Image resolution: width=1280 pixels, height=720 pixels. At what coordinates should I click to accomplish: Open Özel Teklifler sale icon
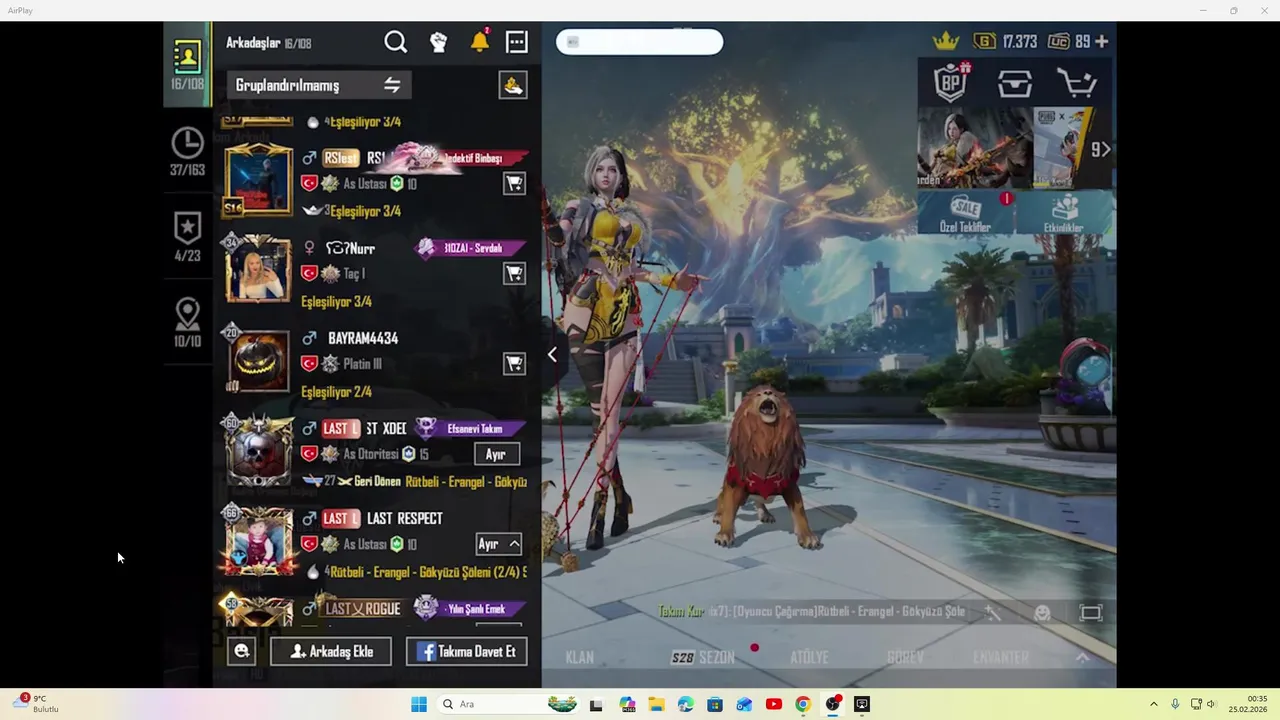(x=965, y=213)
